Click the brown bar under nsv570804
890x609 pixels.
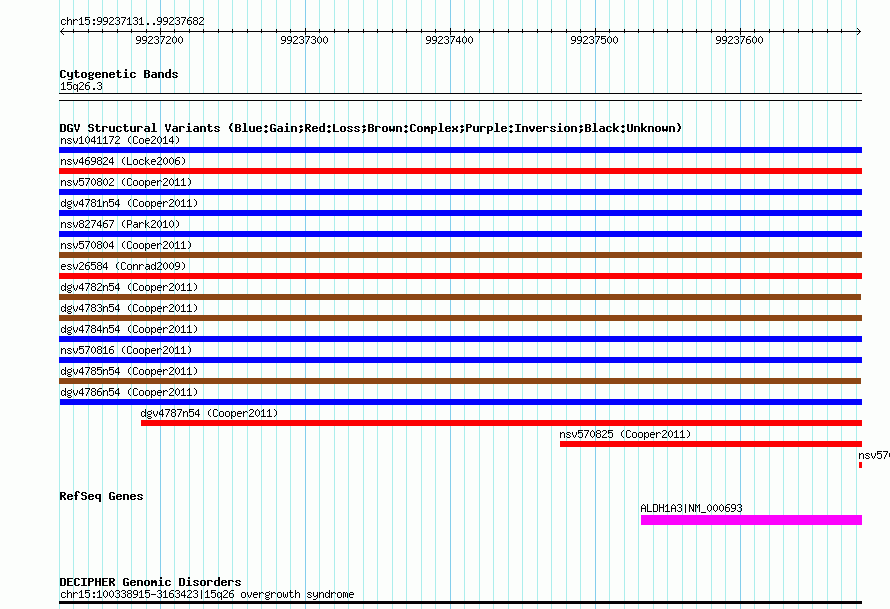tap(460, 255)
